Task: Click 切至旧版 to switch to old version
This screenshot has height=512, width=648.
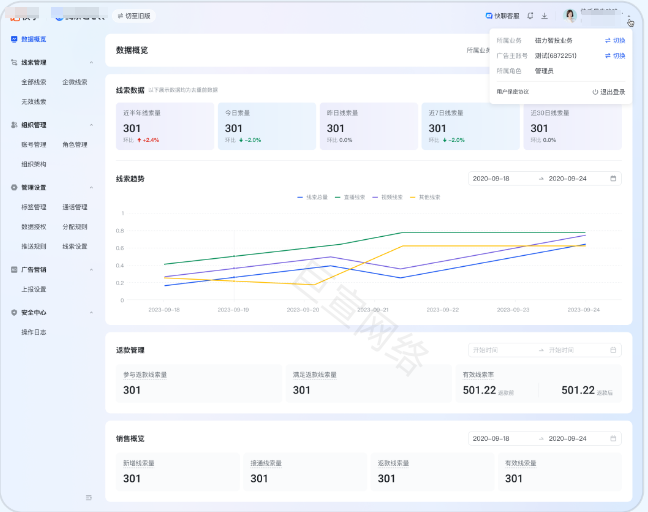Action: click(x=134, y=16)
